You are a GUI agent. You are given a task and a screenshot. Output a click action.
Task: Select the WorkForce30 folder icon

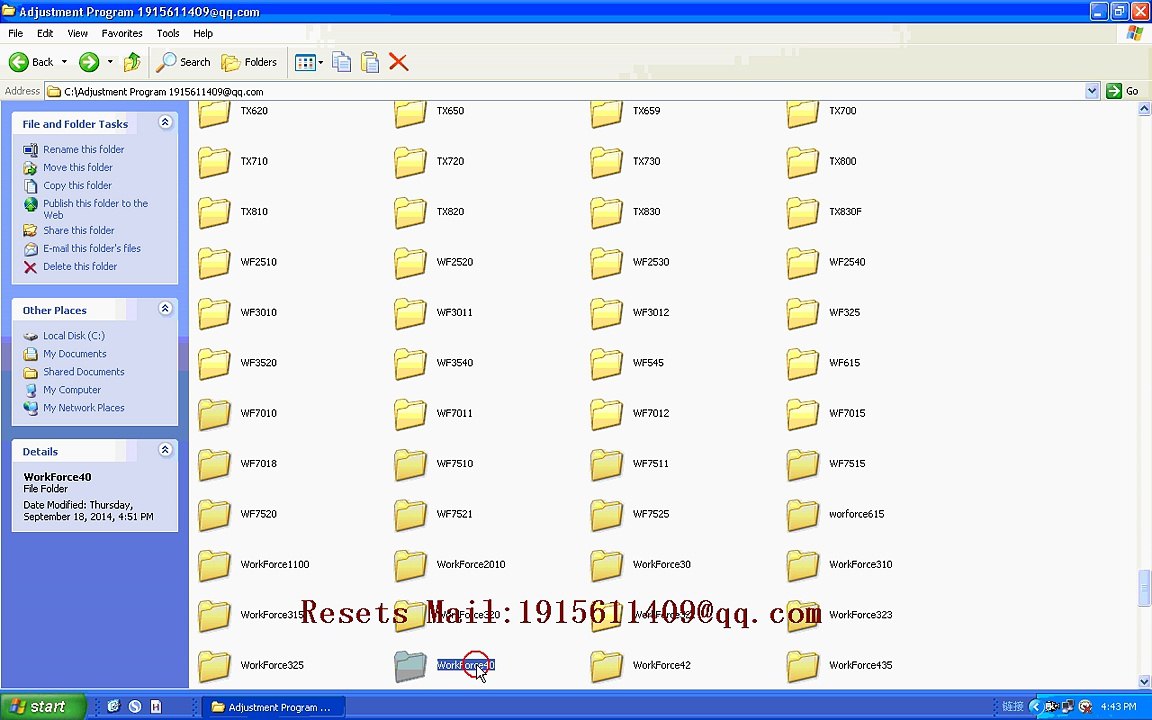[x=607, y=565]
